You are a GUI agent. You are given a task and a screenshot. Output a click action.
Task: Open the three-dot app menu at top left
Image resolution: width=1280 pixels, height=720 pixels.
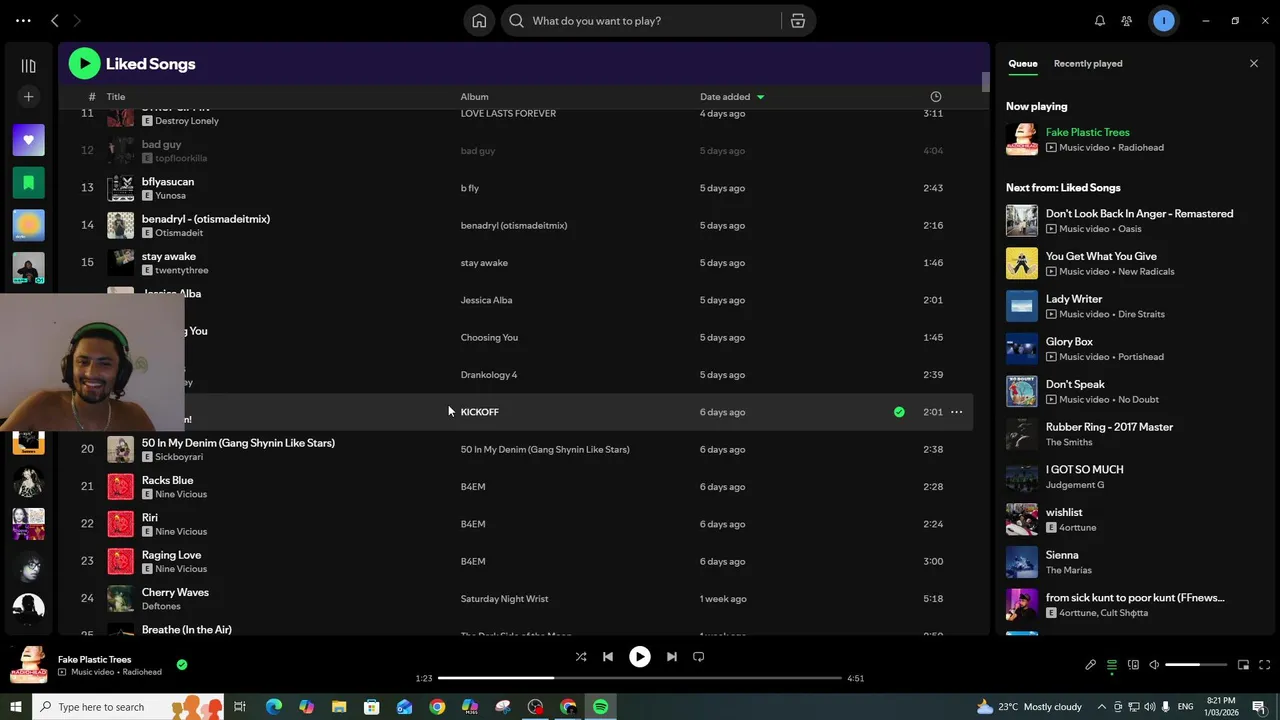23,20
